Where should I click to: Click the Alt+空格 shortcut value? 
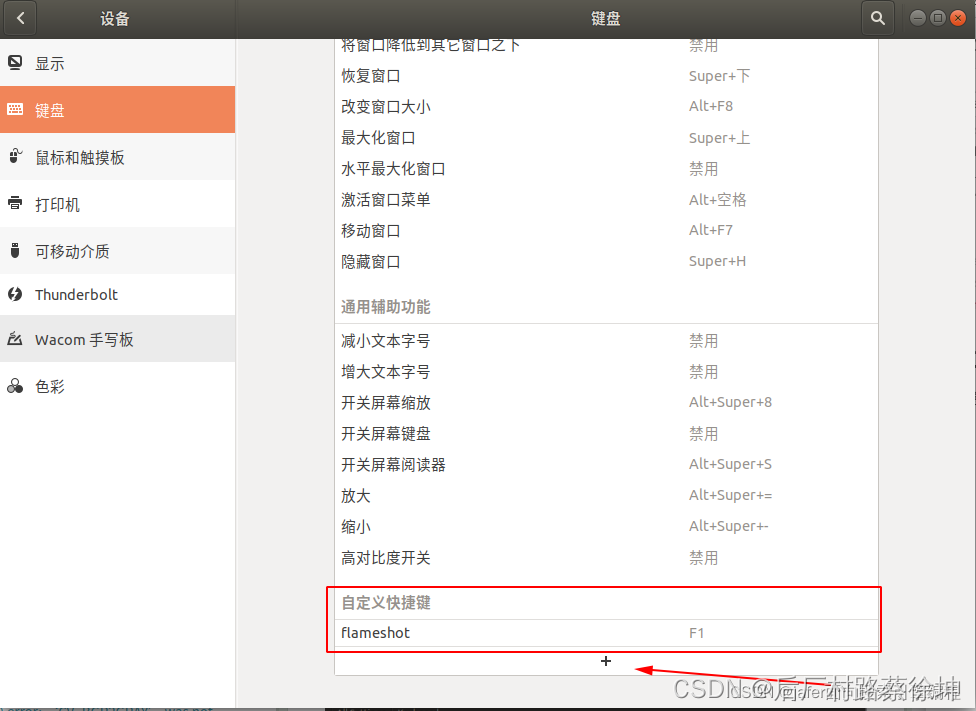coord(717,200)
